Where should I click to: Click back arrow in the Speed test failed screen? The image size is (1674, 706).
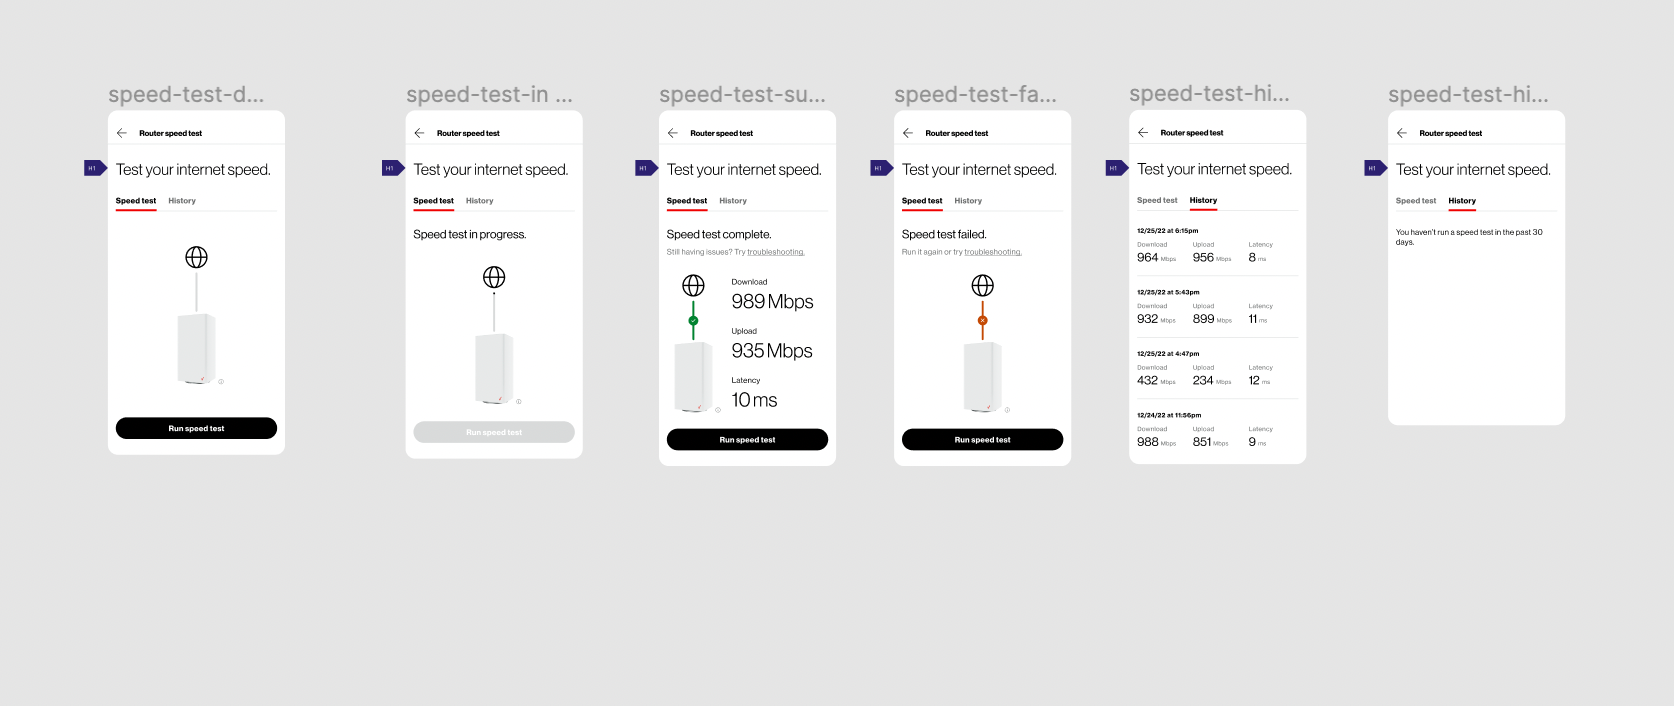(908, 133)
